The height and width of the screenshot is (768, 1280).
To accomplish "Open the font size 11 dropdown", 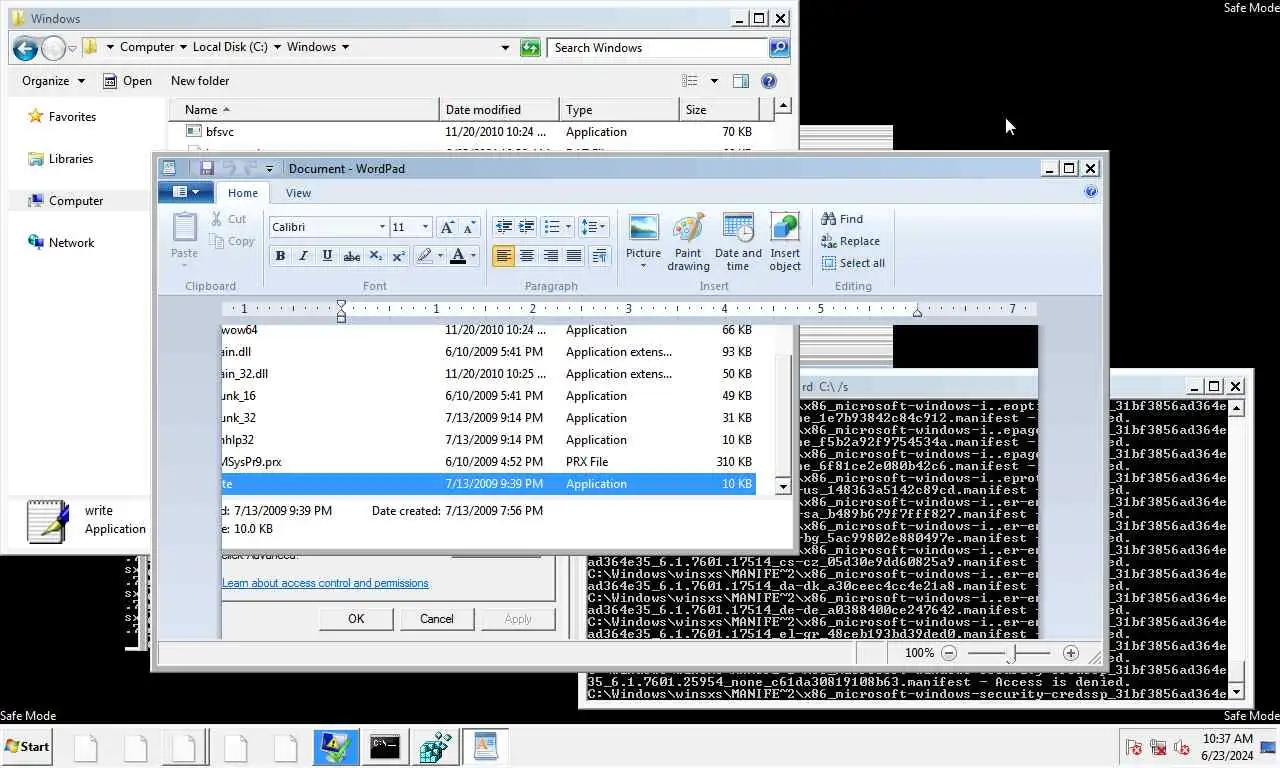I will 425,227.
